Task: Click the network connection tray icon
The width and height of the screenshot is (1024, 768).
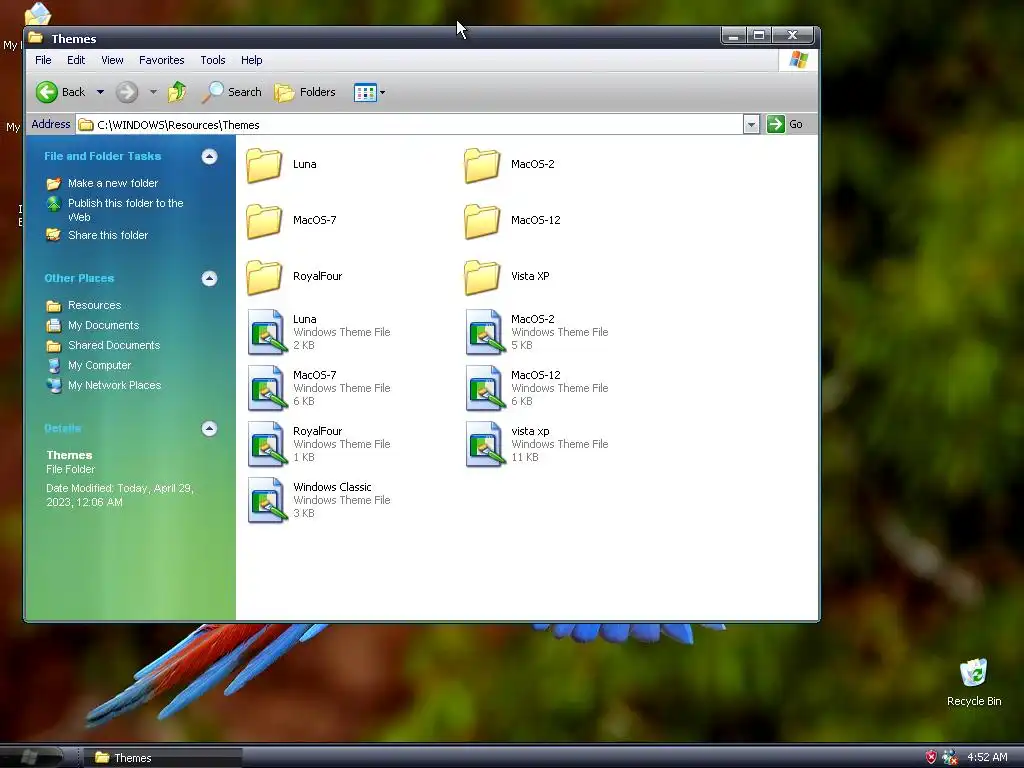Action: (950, 757)
